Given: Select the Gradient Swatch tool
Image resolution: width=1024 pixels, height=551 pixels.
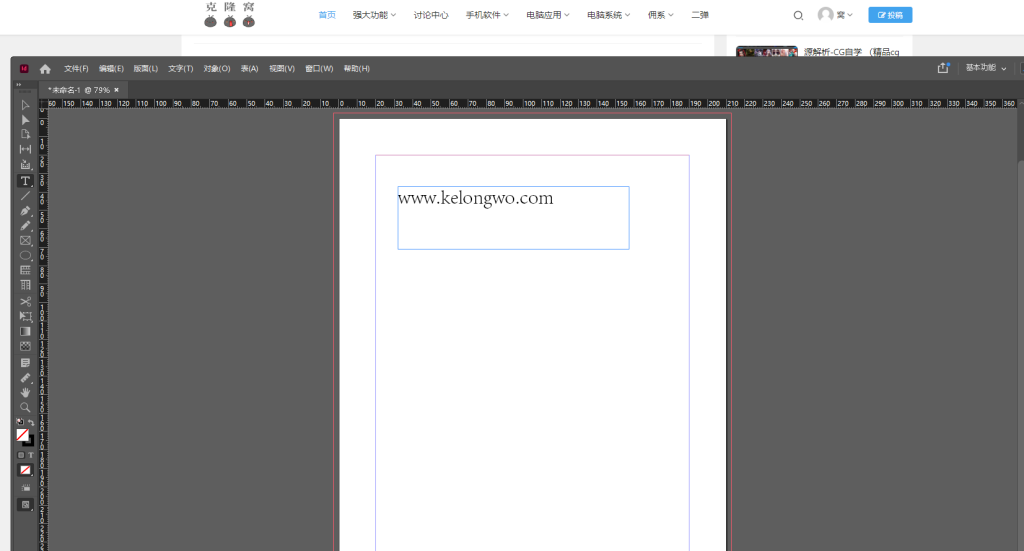Looking at the screenshot, I should point(25,332).
